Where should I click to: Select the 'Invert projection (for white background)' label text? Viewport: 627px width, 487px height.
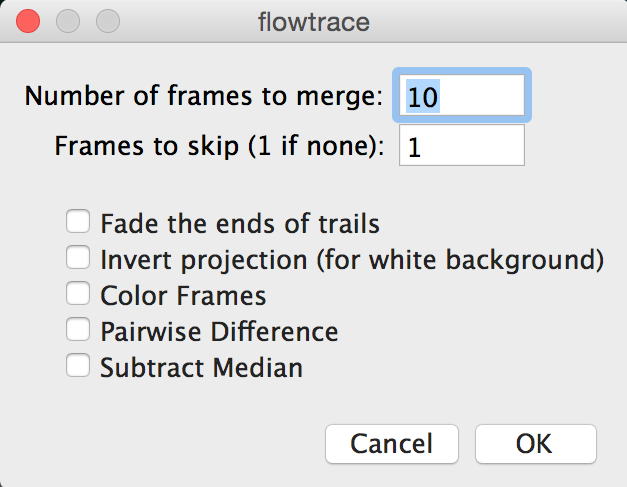click(x=352, y=260)
